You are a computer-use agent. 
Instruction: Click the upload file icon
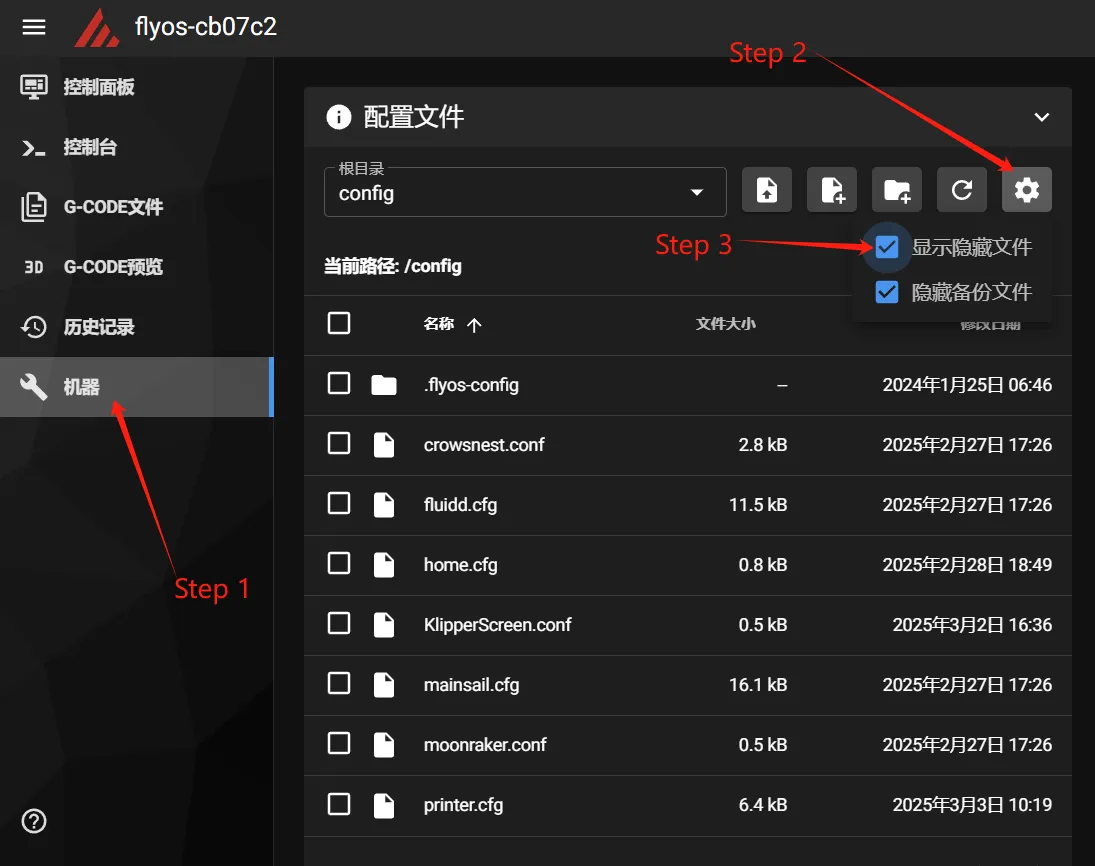tap(767, 190)
